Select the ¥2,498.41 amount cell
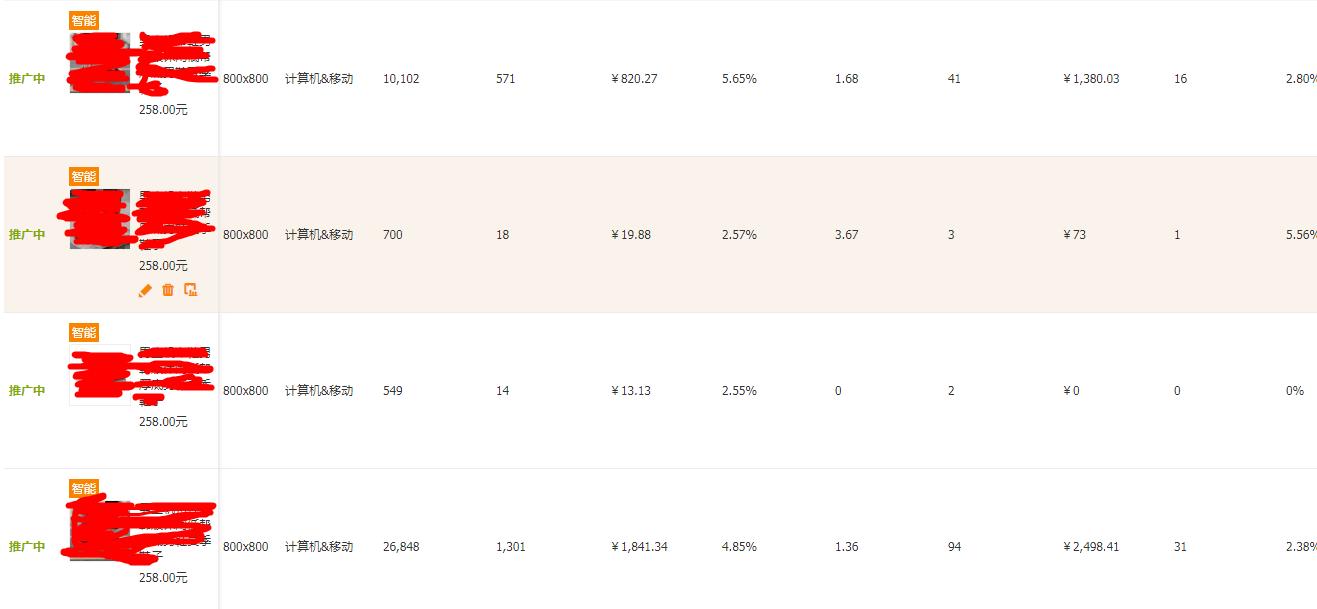This screenshot has height=609, width=1317. pyautogui.click(x=1091, y=547)
